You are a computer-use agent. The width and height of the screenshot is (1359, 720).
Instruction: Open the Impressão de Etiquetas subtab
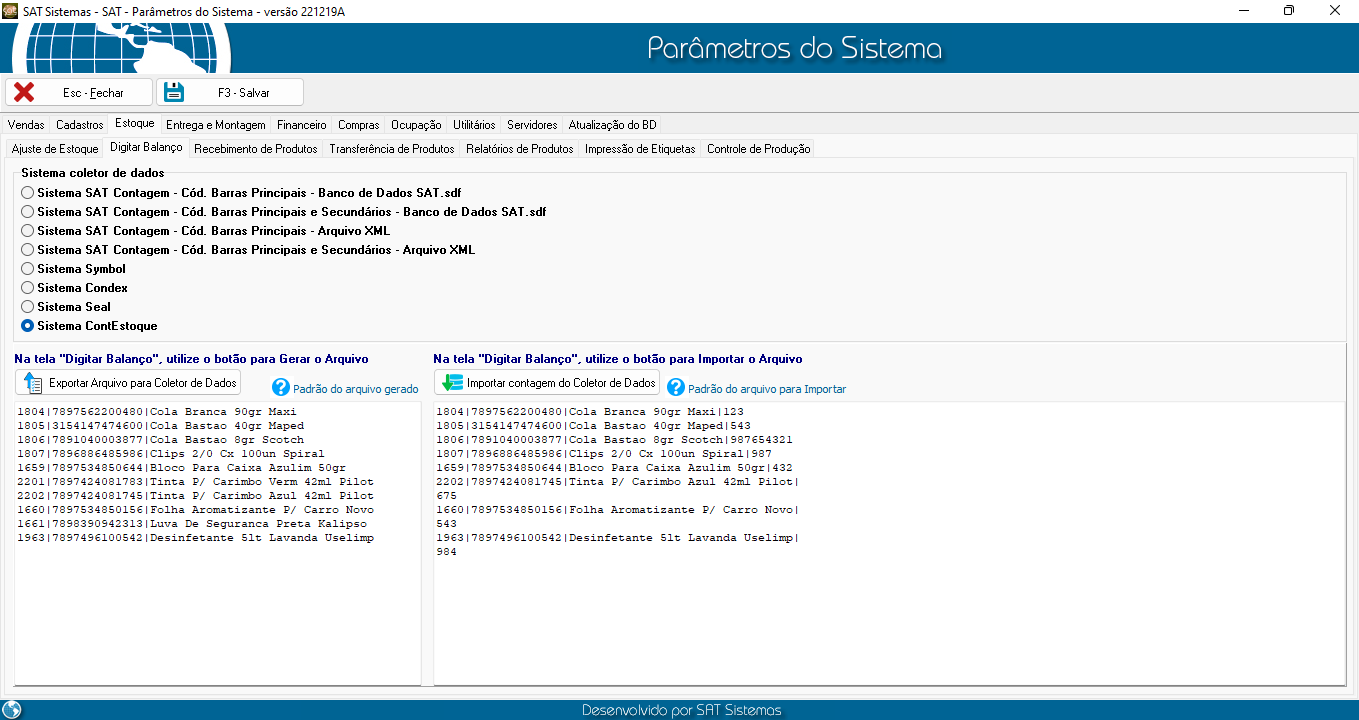(639, 149)
